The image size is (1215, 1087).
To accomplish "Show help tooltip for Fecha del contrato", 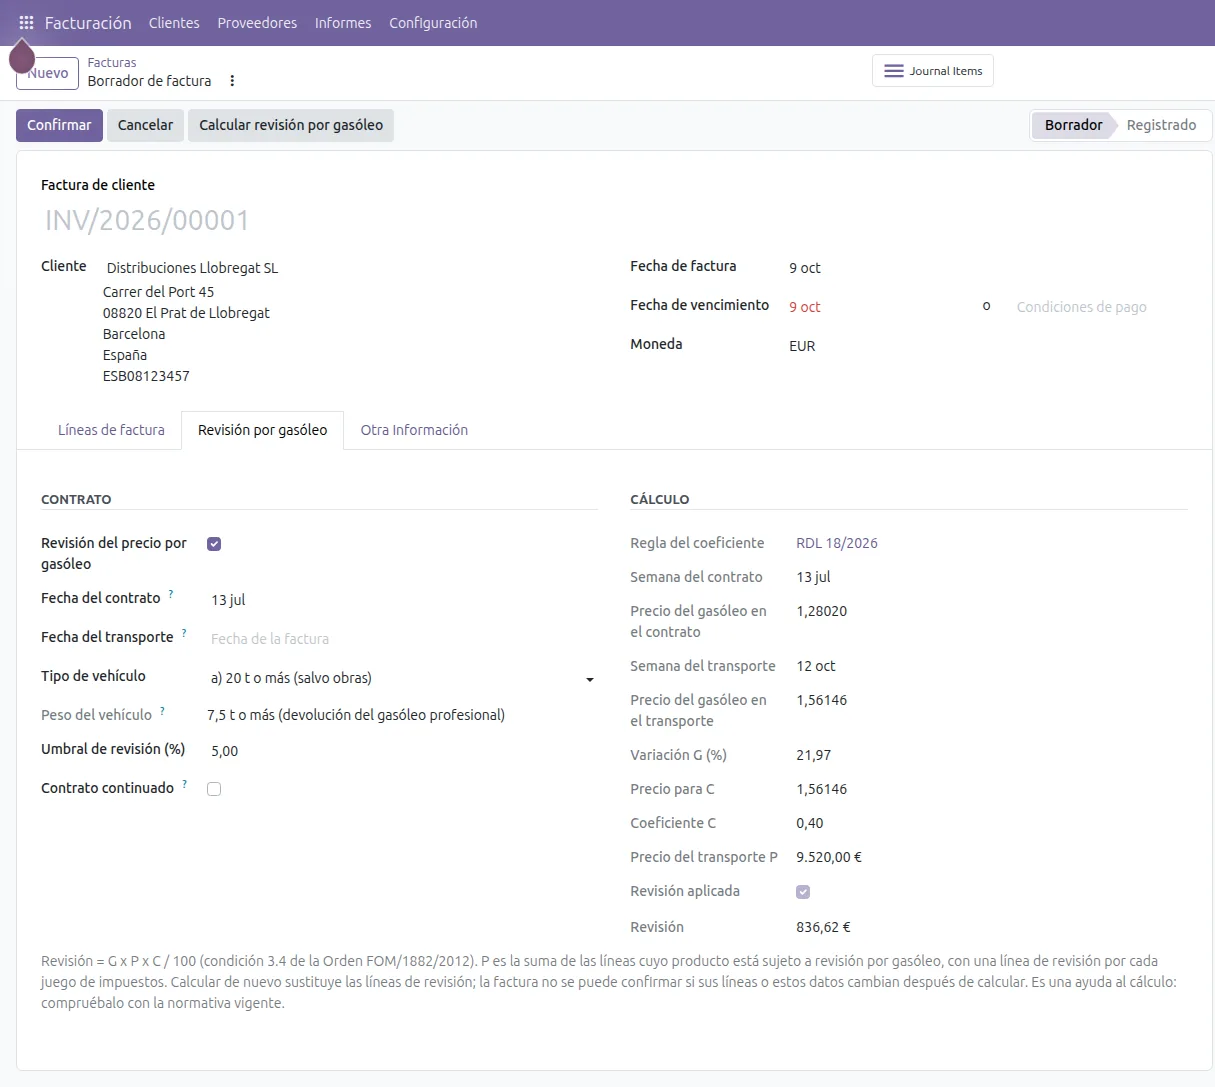I will [x=171, y=594].
